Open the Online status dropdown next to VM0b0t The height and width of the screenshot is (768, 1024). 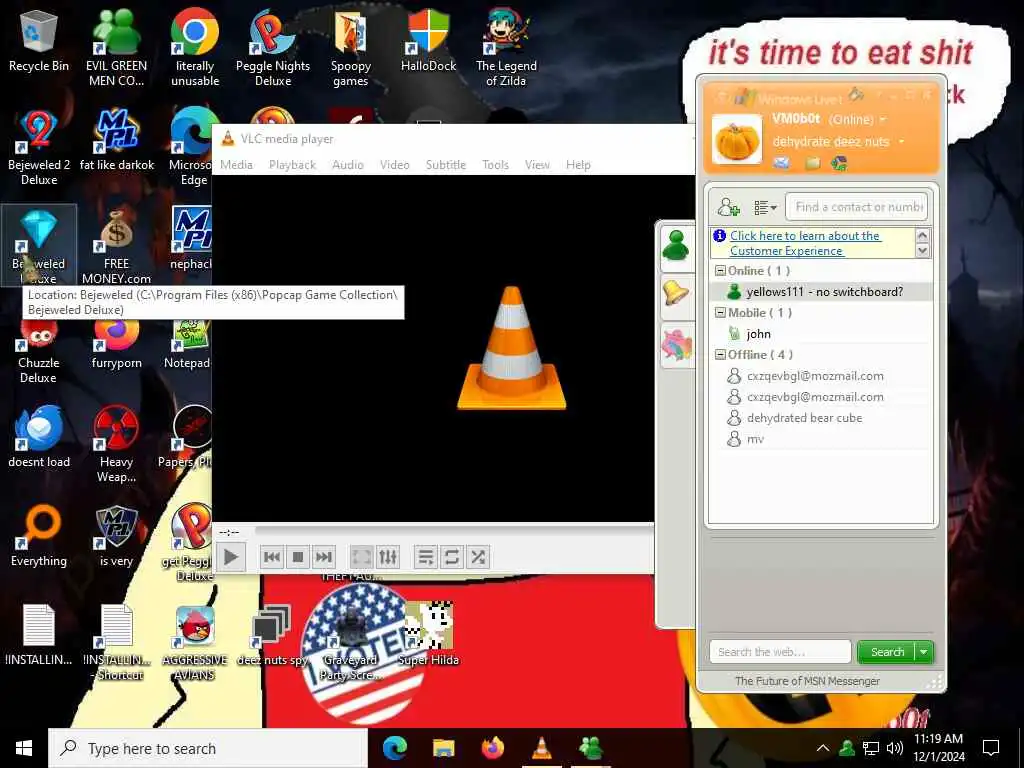click(x=883, y=120)
